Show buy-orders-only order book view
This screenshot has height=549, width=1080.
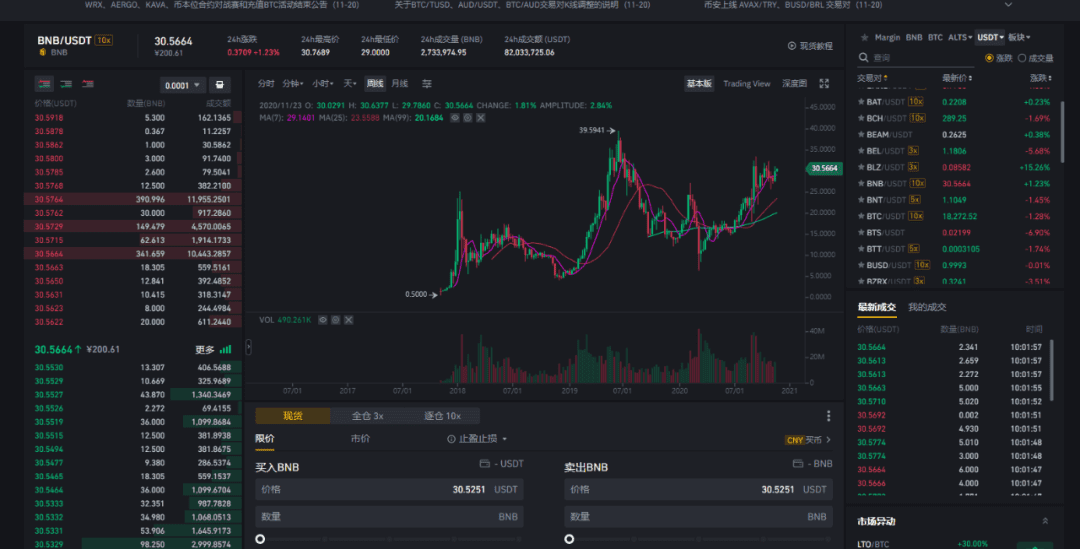pos(66,84)
